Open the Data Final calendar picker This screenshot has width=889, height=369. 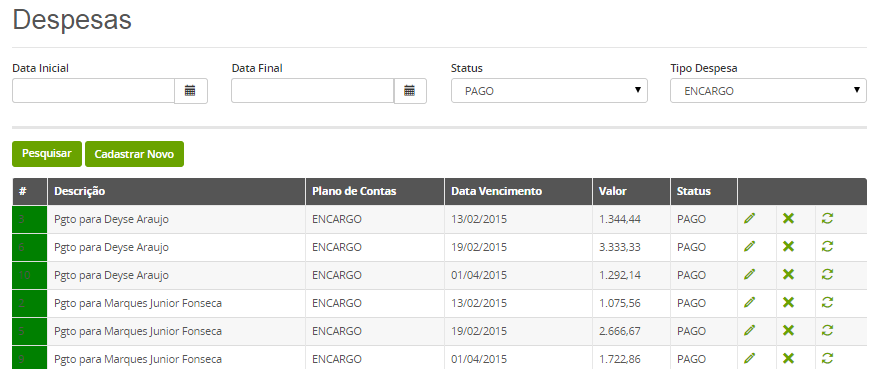[410, 91]
